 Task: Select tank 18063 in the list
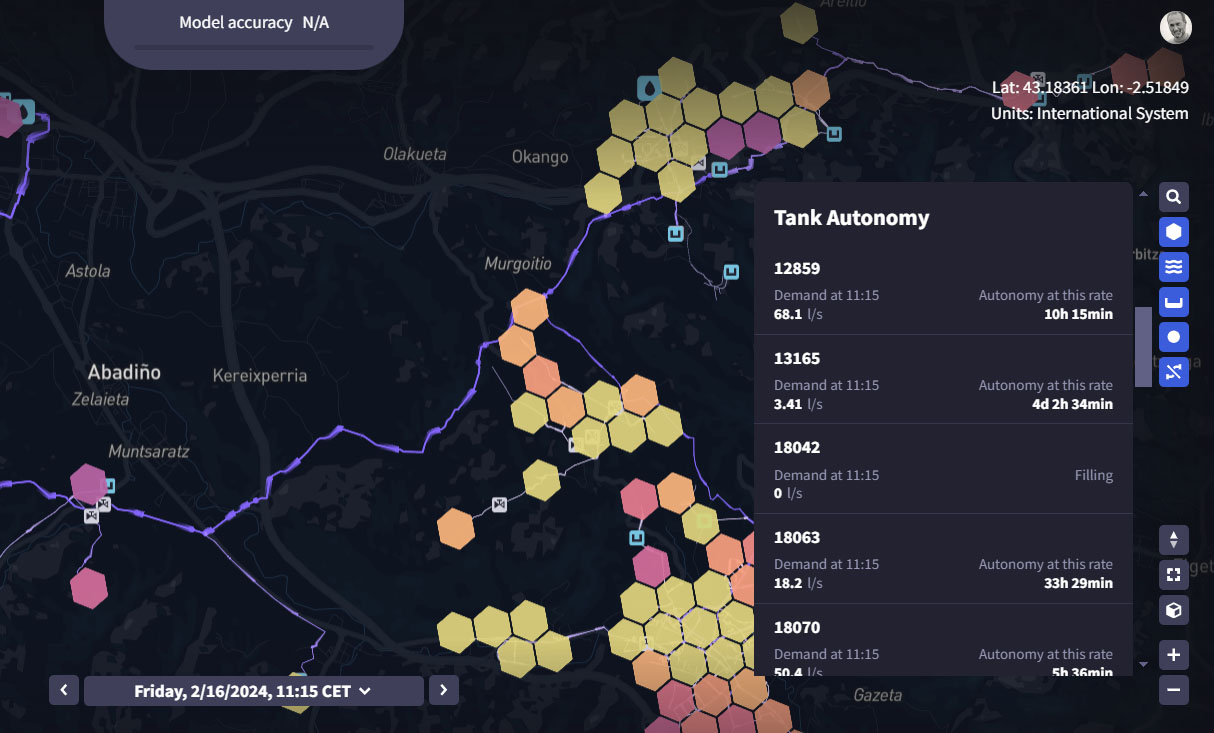click(942, 559)
